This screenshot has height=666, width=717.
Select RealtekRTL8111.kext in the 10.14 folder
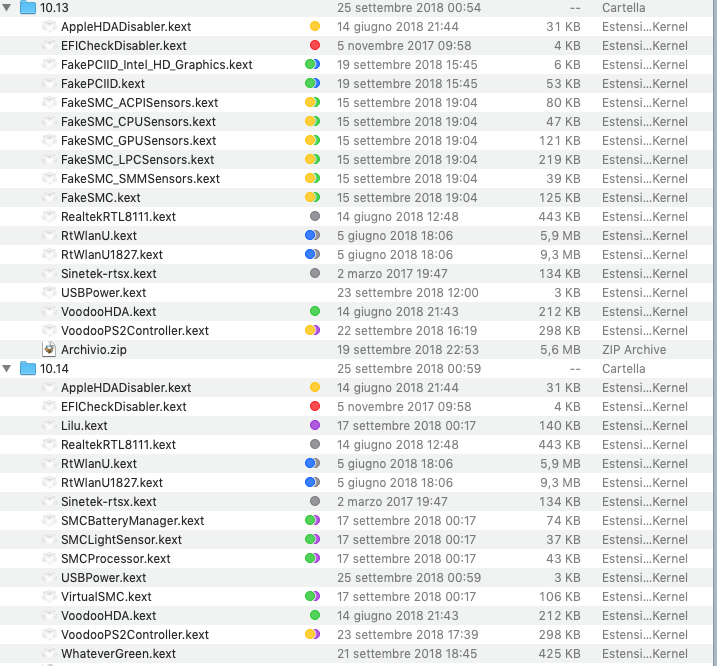(118, 445)
